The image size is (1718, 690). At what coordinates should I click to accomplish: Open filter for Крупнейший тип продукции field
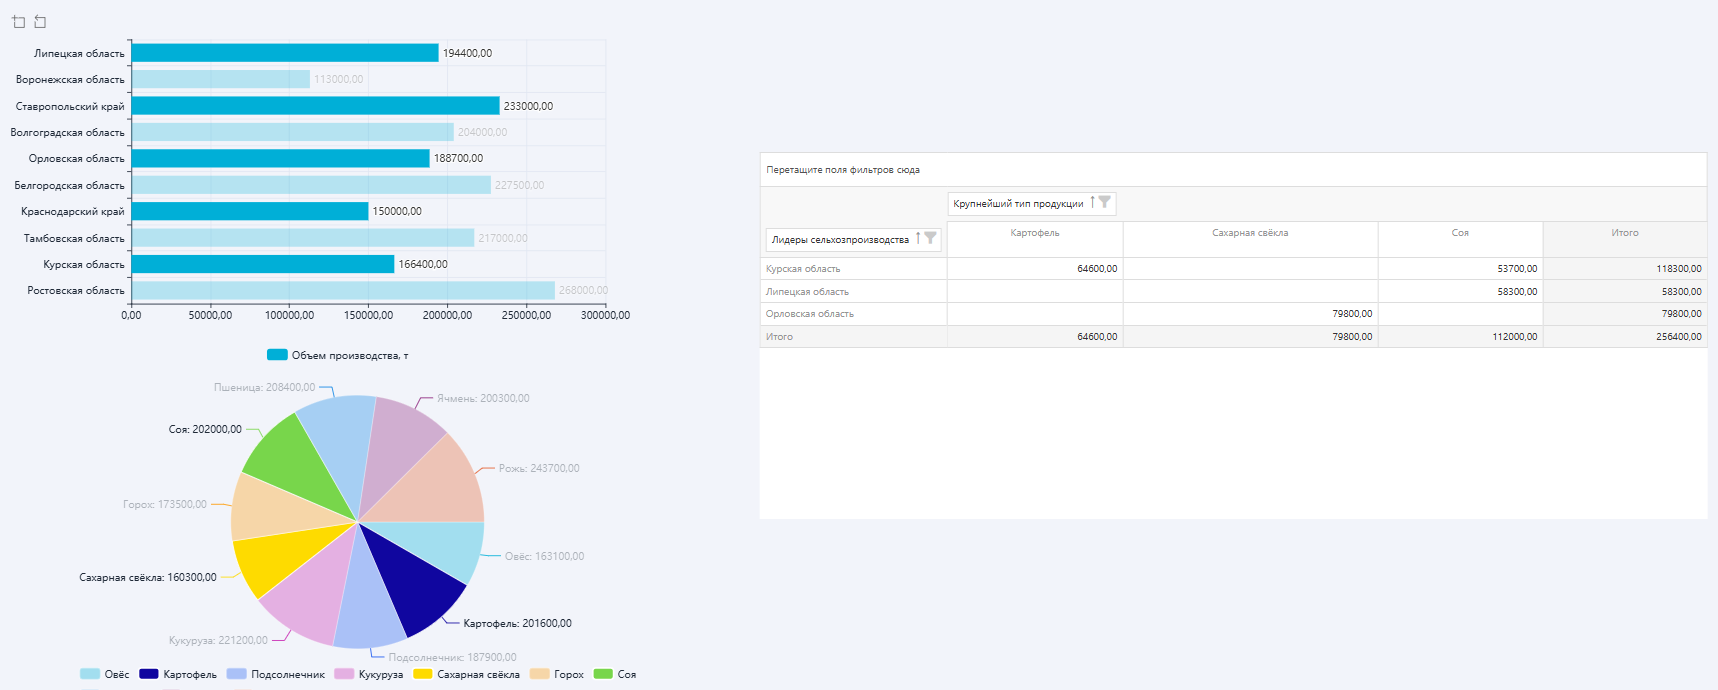point(1105,202)
